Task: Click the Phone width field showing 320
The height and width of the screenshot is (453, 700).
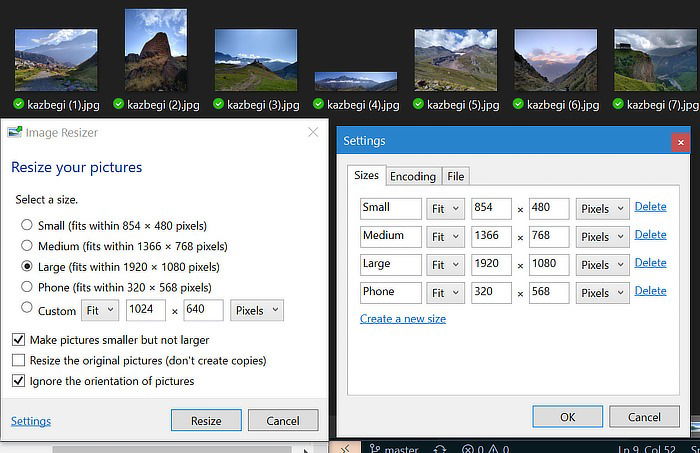Action: (x=491, y=293)
